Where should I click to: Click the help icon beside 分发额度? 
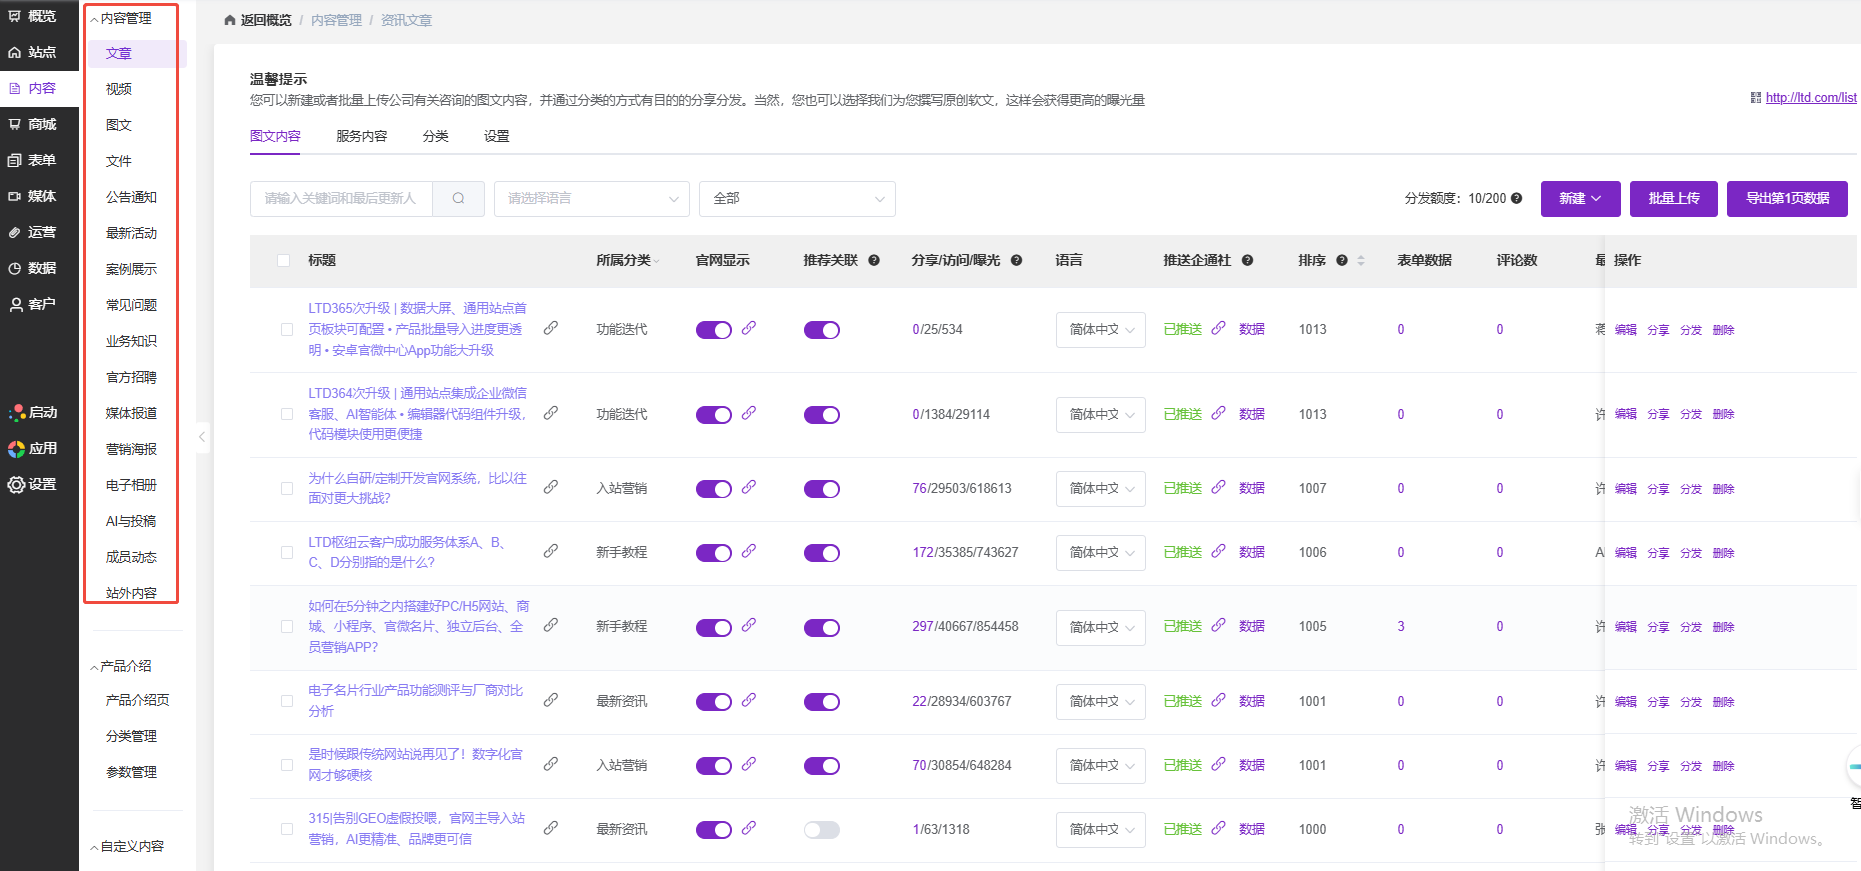coord(1516,199)
